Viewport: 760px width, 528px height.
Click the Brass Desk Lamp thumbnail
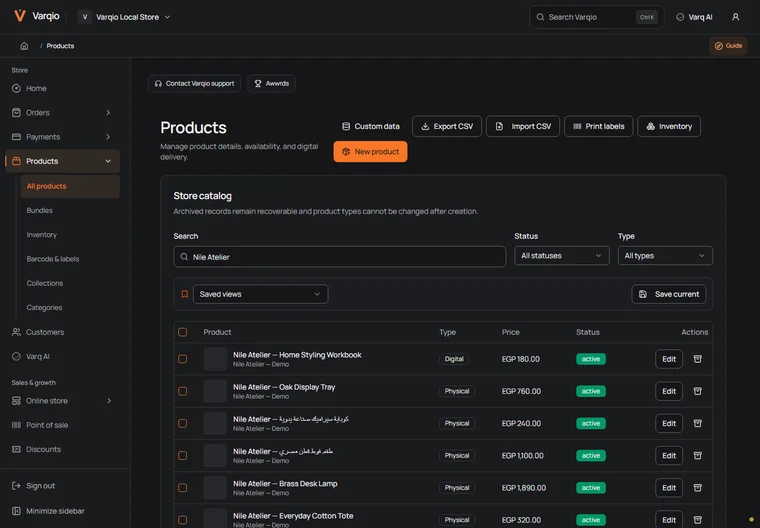(215, 488)
